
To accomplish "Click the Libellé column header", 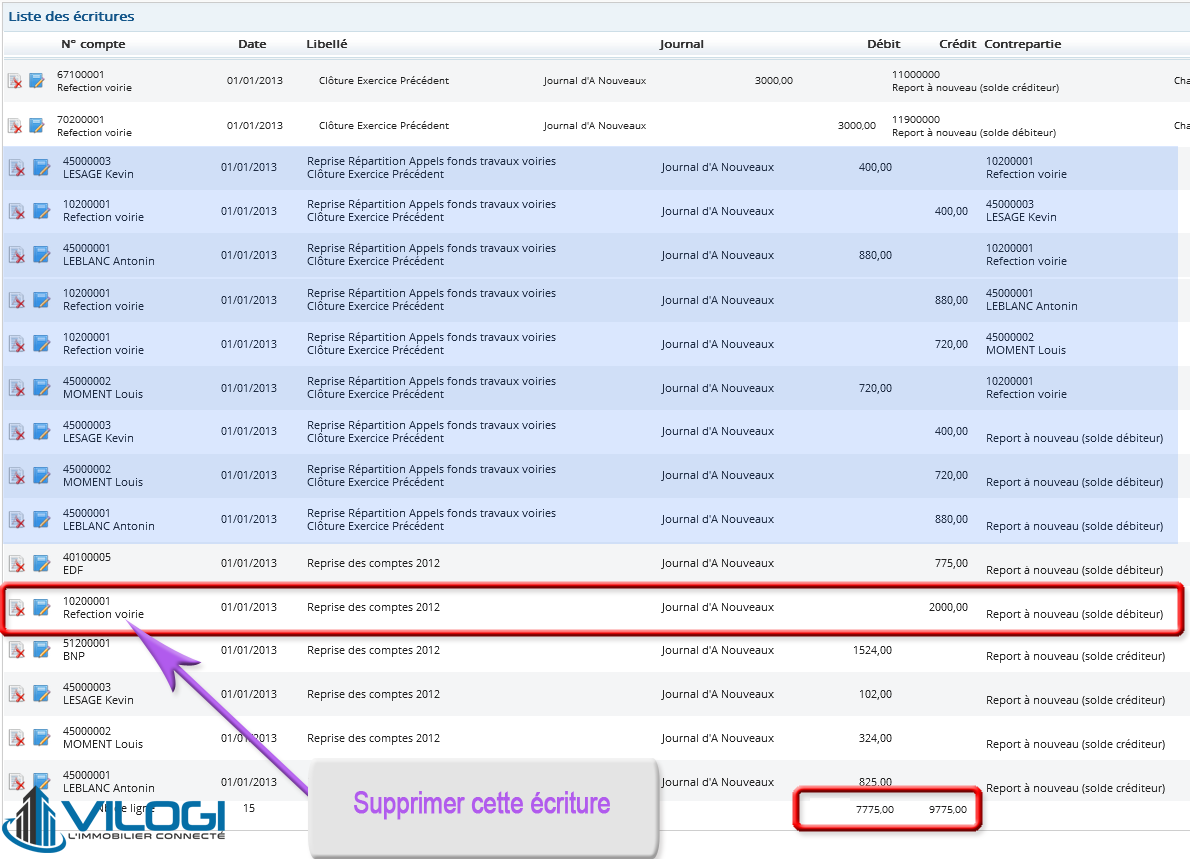I will click(x=326, y=44).
